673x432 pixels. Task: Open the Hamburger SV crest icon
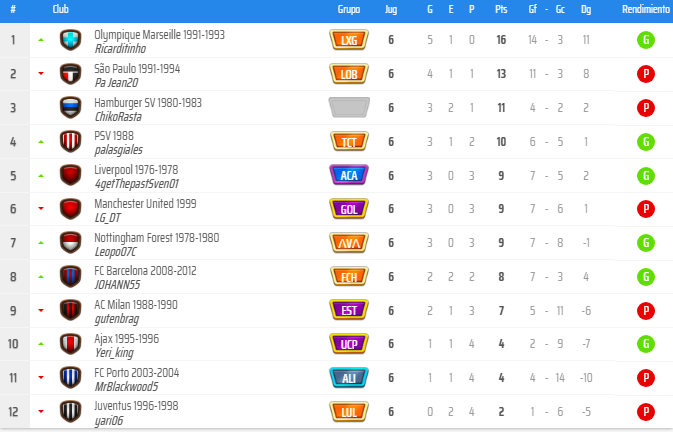click(70, 107)
